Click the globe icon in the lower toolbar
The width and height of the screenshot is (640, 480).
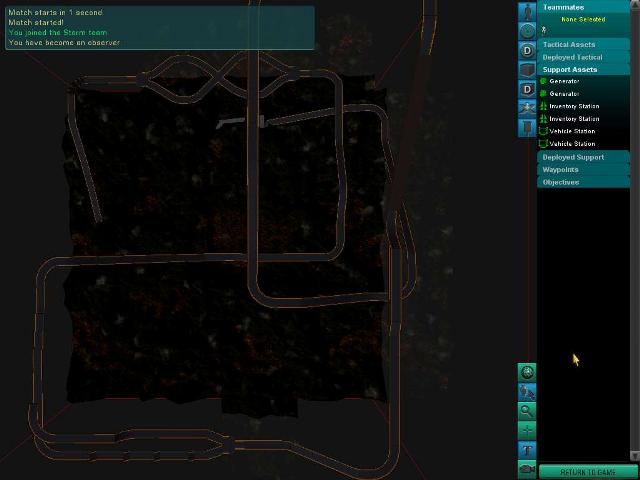click(527, 372)
